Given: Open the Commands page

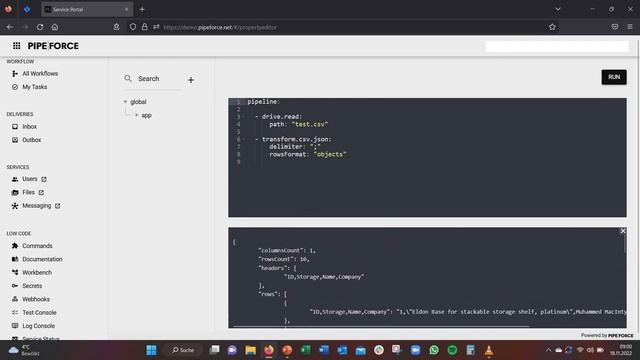Looking at the screenshot, I should tap(37, 246).
